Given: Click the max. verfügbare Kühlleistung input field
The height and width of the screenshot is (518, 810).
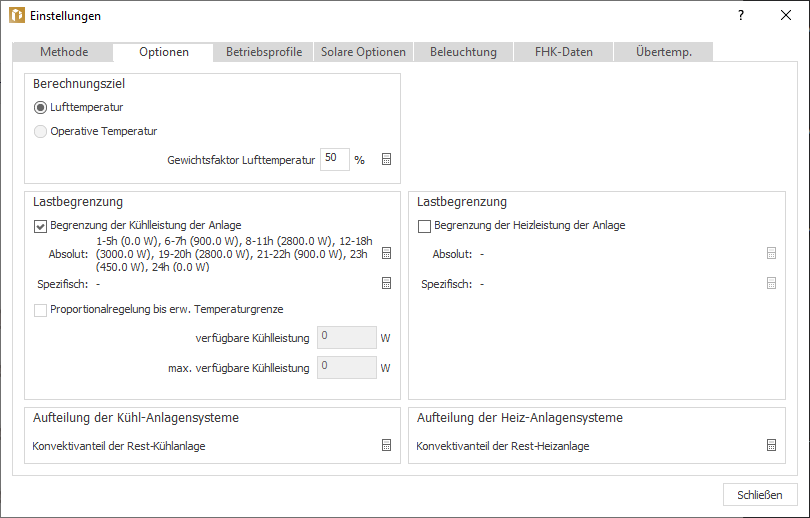Looking at the screenshot, I should [x=347, y=368].
